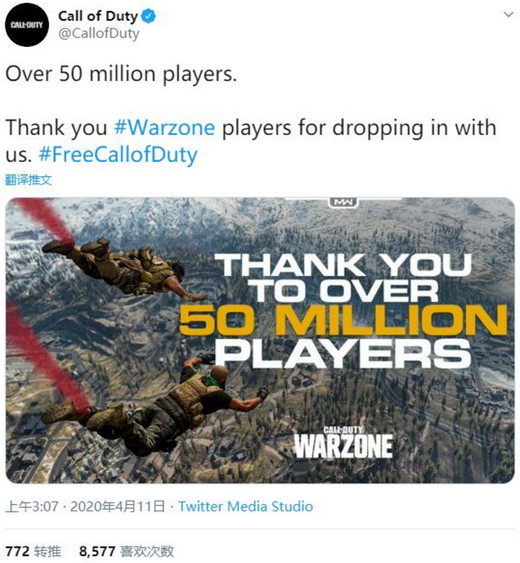Screen dimensions: 520x563
Task: Open the Twitter Media Studio source link
Action: pos(246,507)
